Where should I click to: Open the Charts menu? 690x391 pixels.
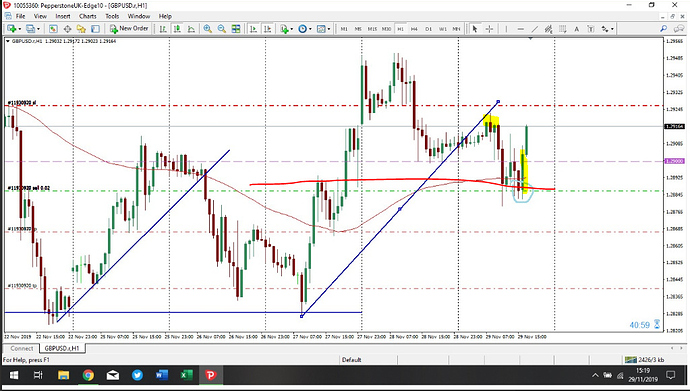[x=88, y=16]
